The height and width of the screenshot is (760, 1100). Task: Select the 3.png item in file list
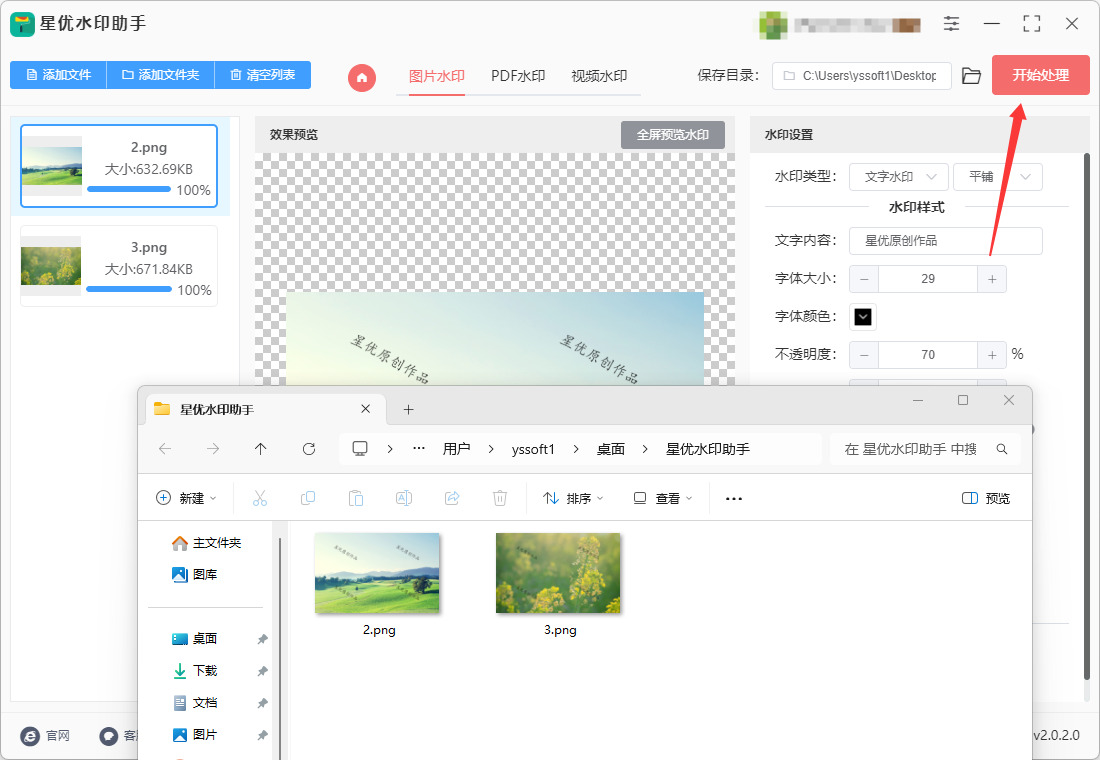[x=119, y=266]
